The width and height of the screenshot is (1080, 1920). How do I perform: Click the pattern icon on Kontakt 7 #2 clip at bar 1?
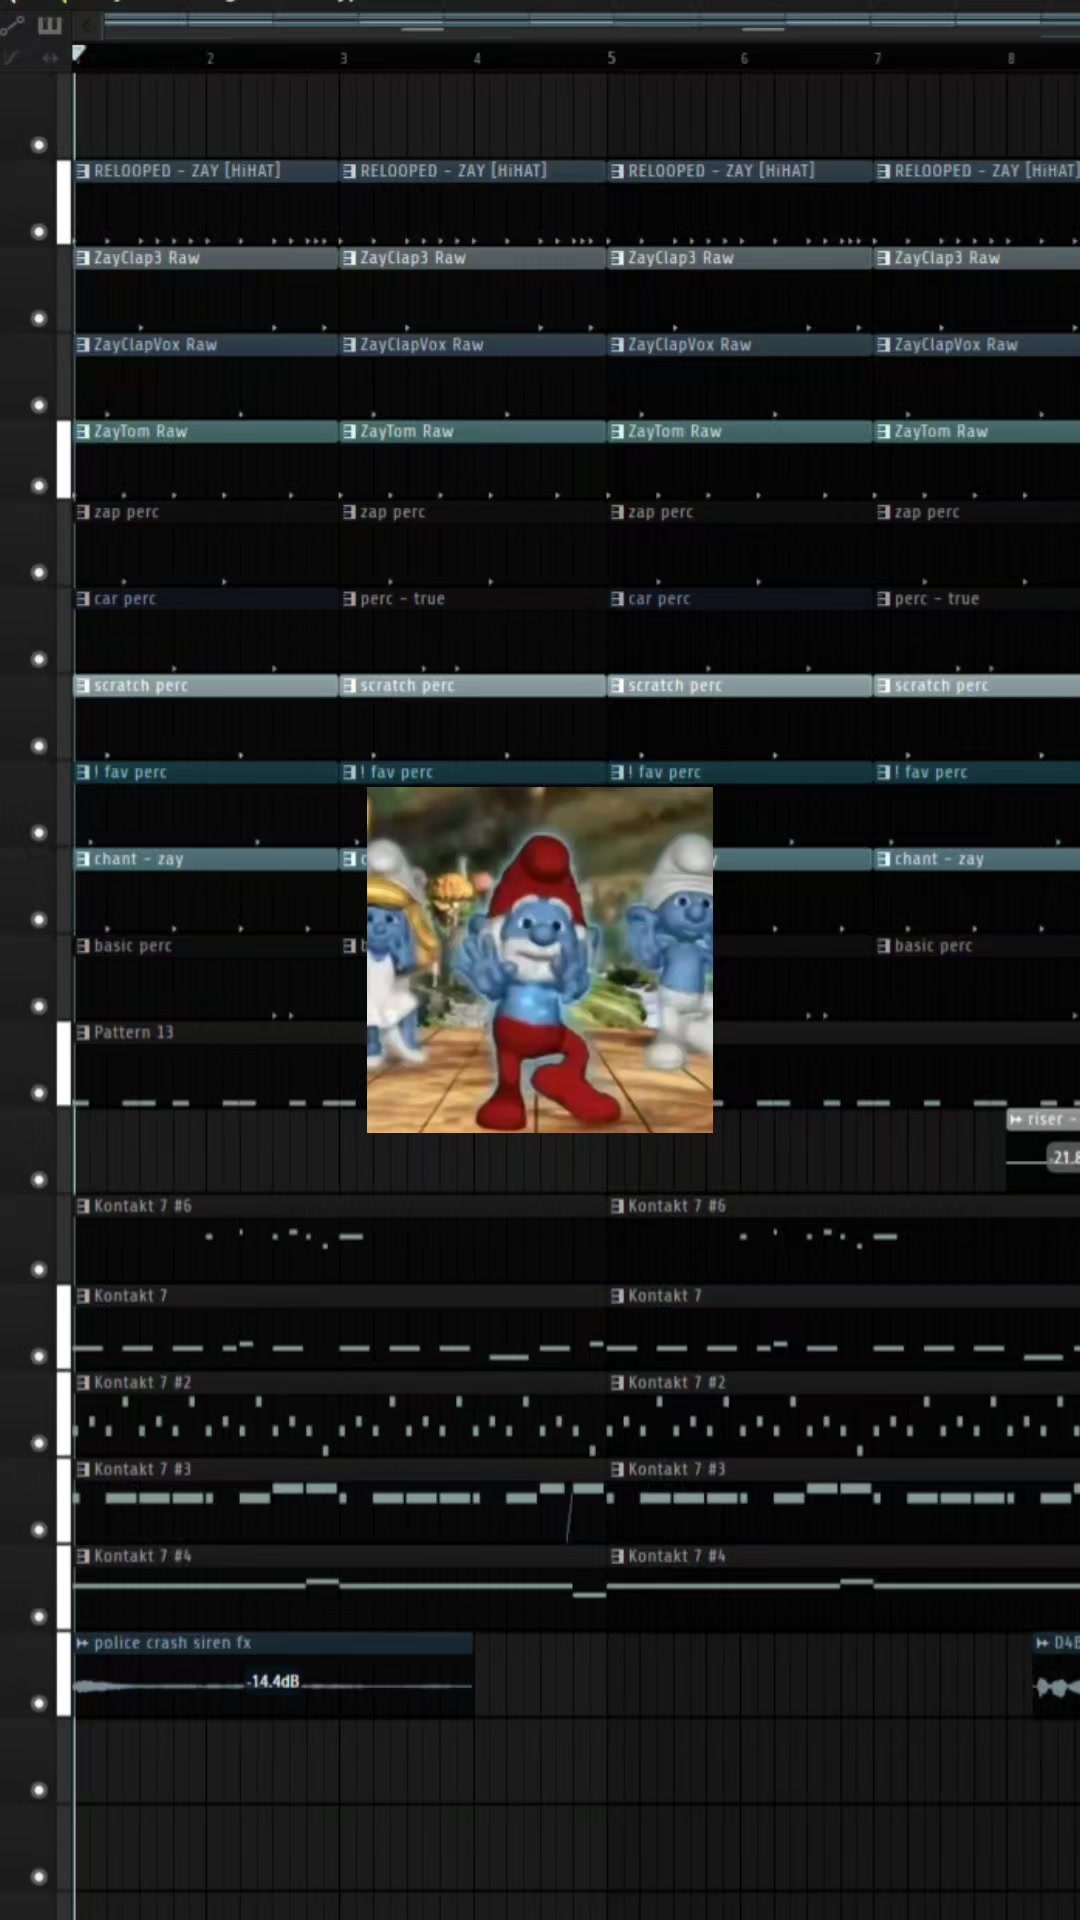[83, 1383]
